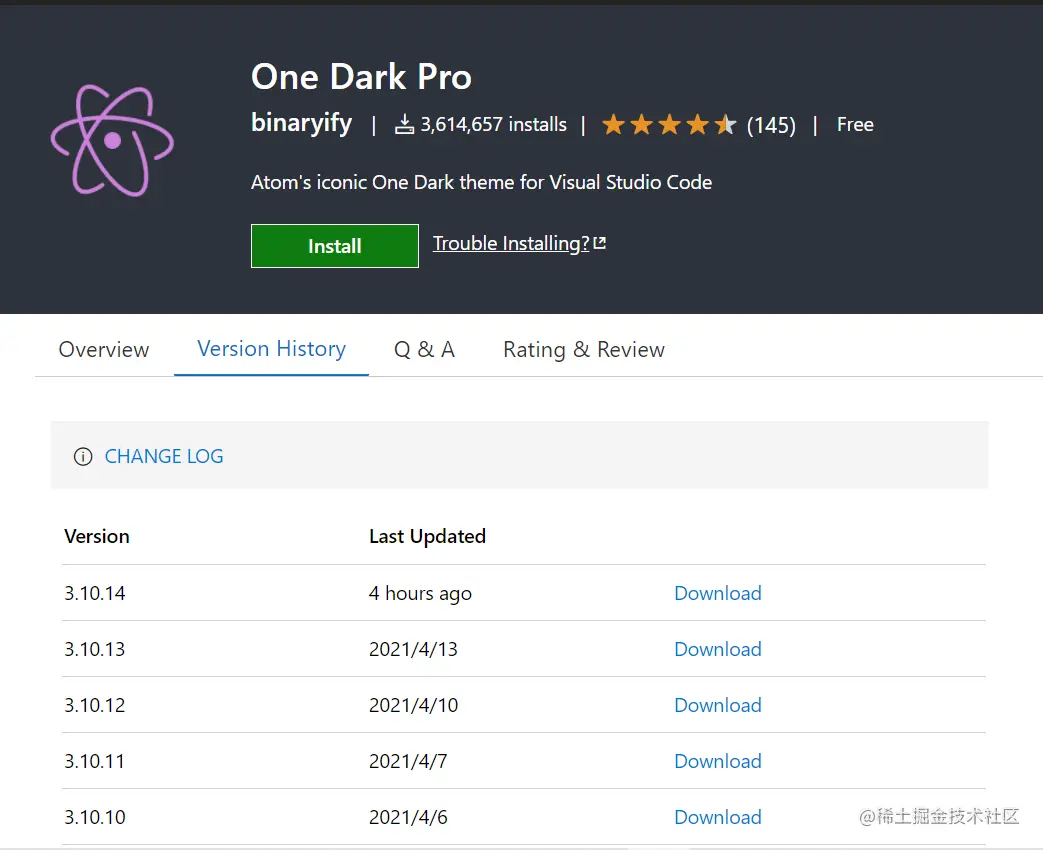This screenshot has width=1043, height=850.
Task: Click the One Dark Pro title
Action: click(361, 77)
